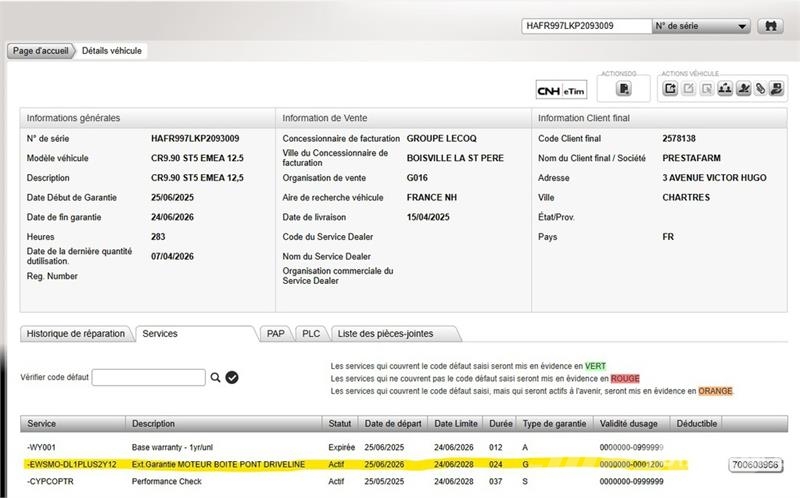Open the N° de série search type dropdown
The height and width of the screenshot is (498, 800).
[x=701, y=26]
